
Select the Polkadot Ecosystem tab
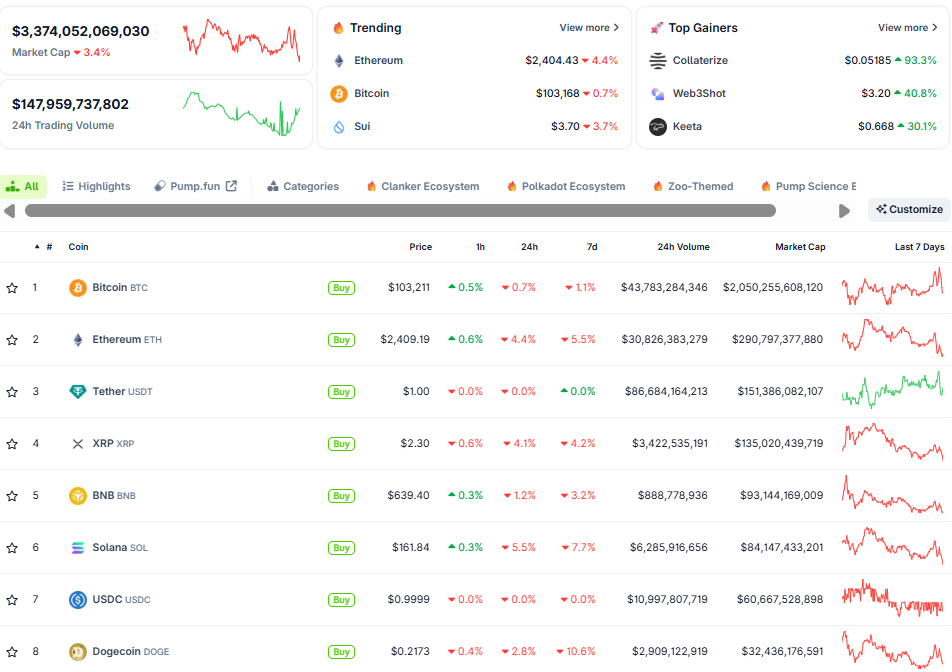pyautogui.click(x=566, y=186)
